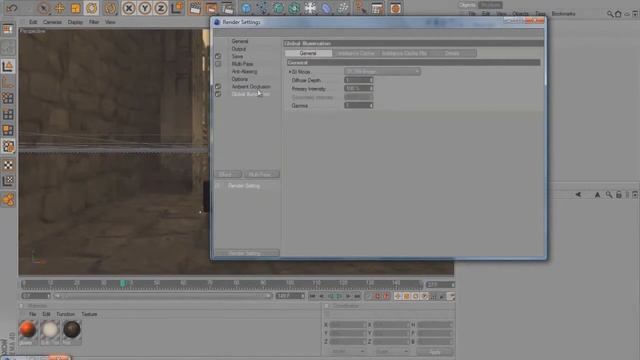Select the Scale tool

click(x=76, y=8)
